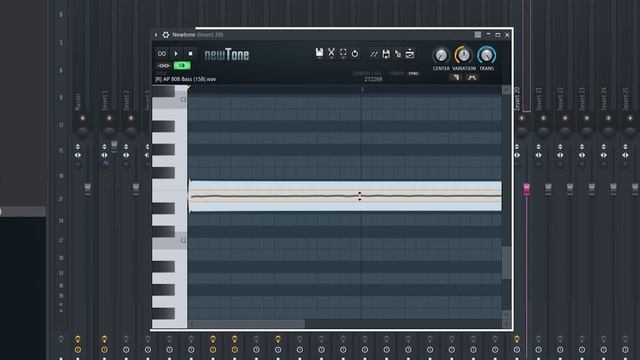640x360 pixels.
Task: Select the Insert 21 mixer track label
Action: tap(539, 98)
